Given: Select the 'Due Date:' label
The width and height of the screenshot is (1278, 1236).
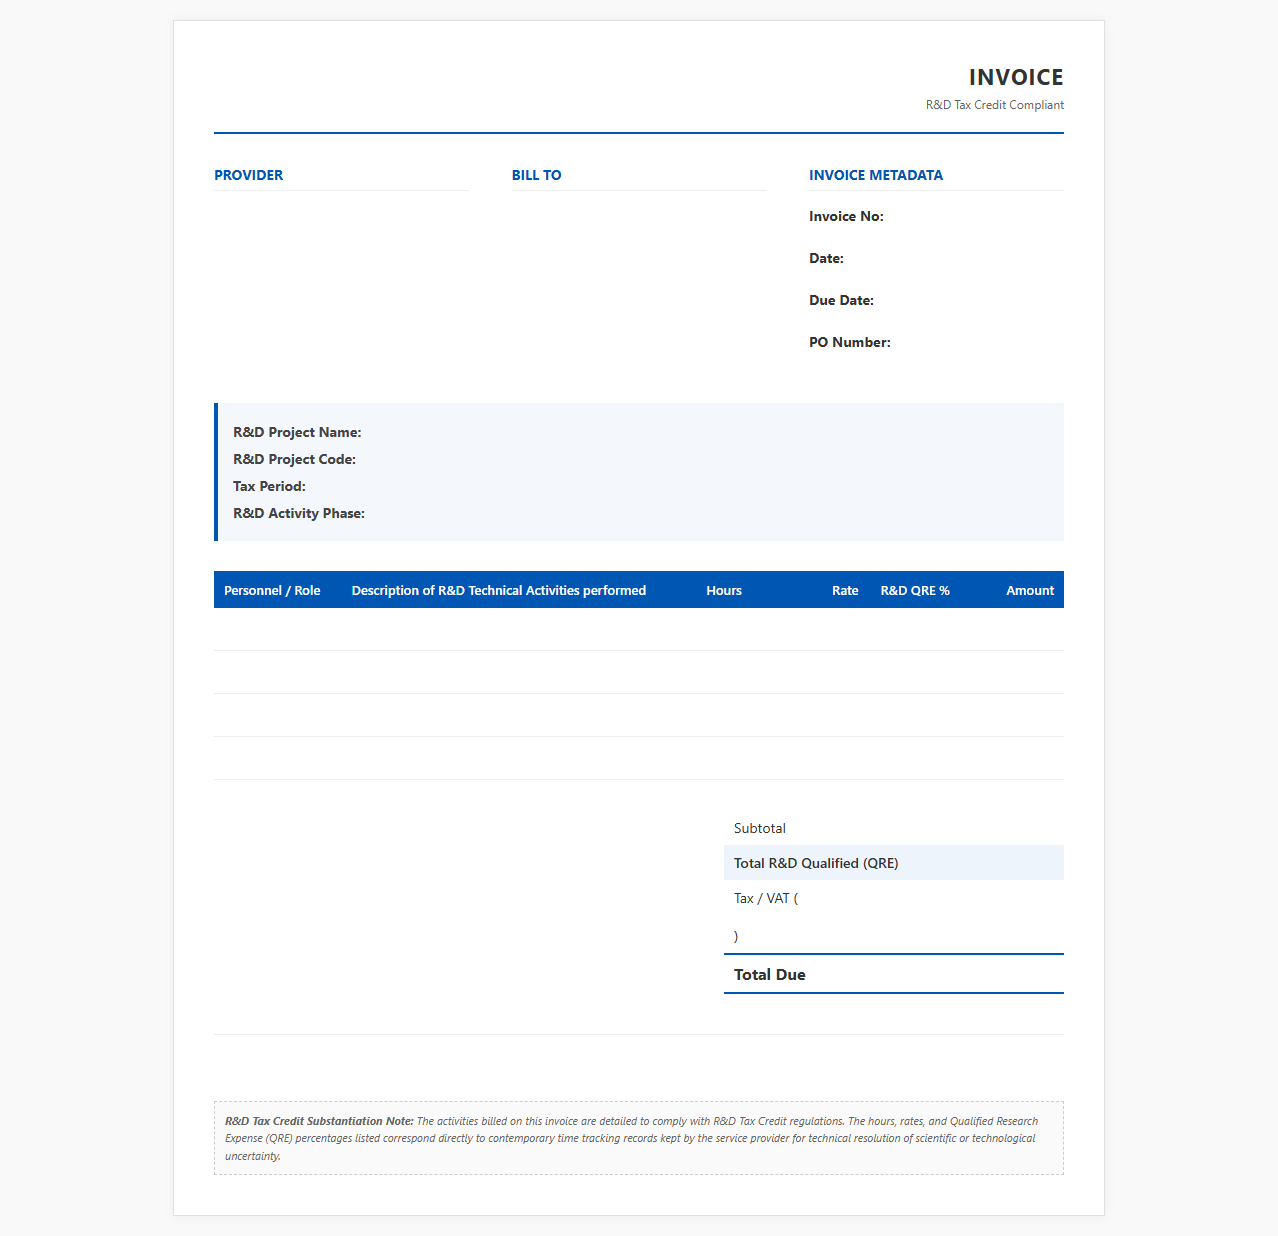Looking at the screenshot, I should [841, 300].
